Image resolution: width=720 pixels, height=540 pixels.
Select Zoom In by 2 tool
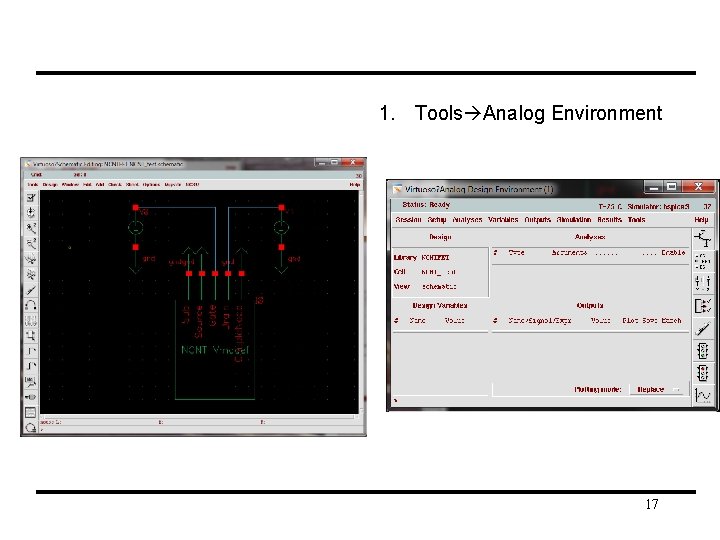[31, 228]
